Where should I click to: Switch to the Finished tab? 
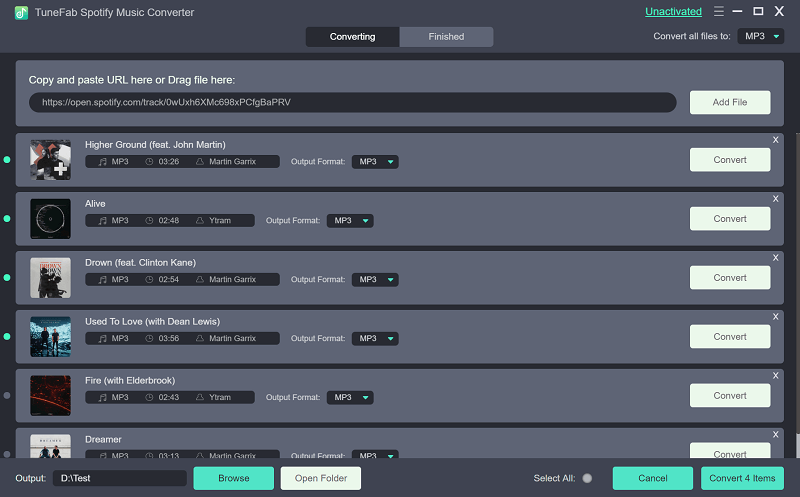tap(446, 37)
